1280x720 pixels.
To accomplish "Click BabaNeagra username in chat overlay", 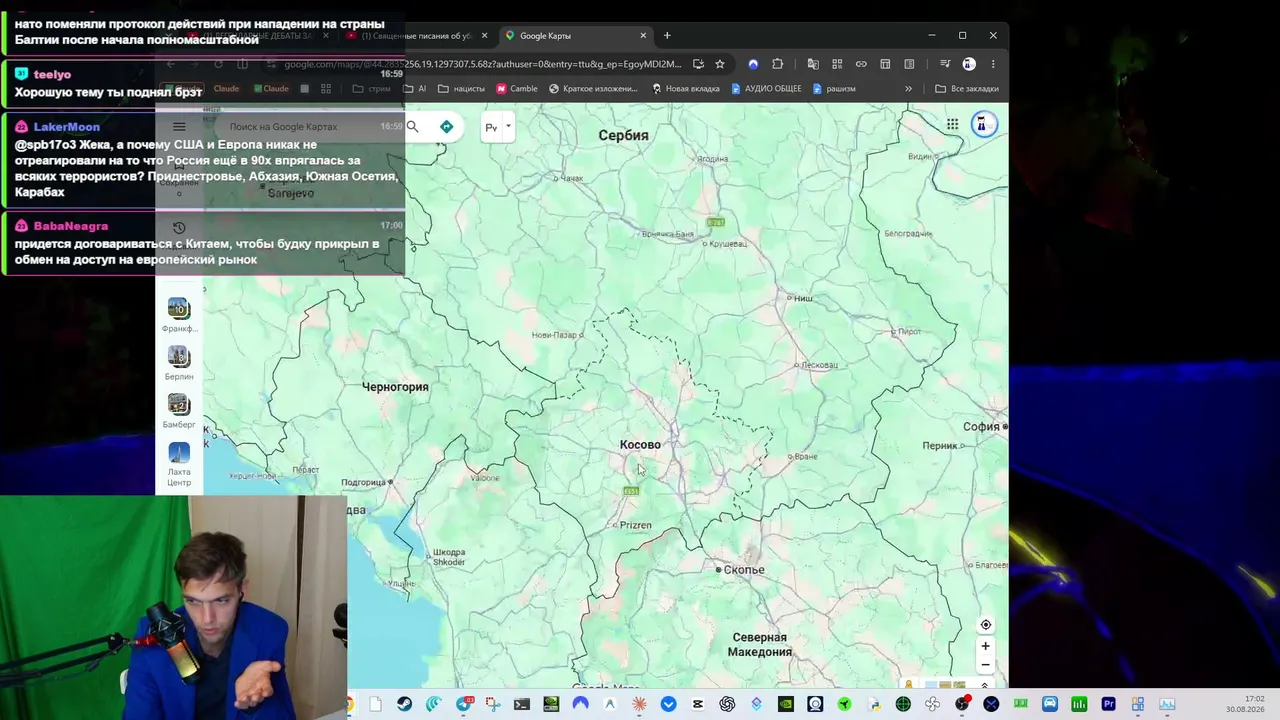I will click(70, 226).
